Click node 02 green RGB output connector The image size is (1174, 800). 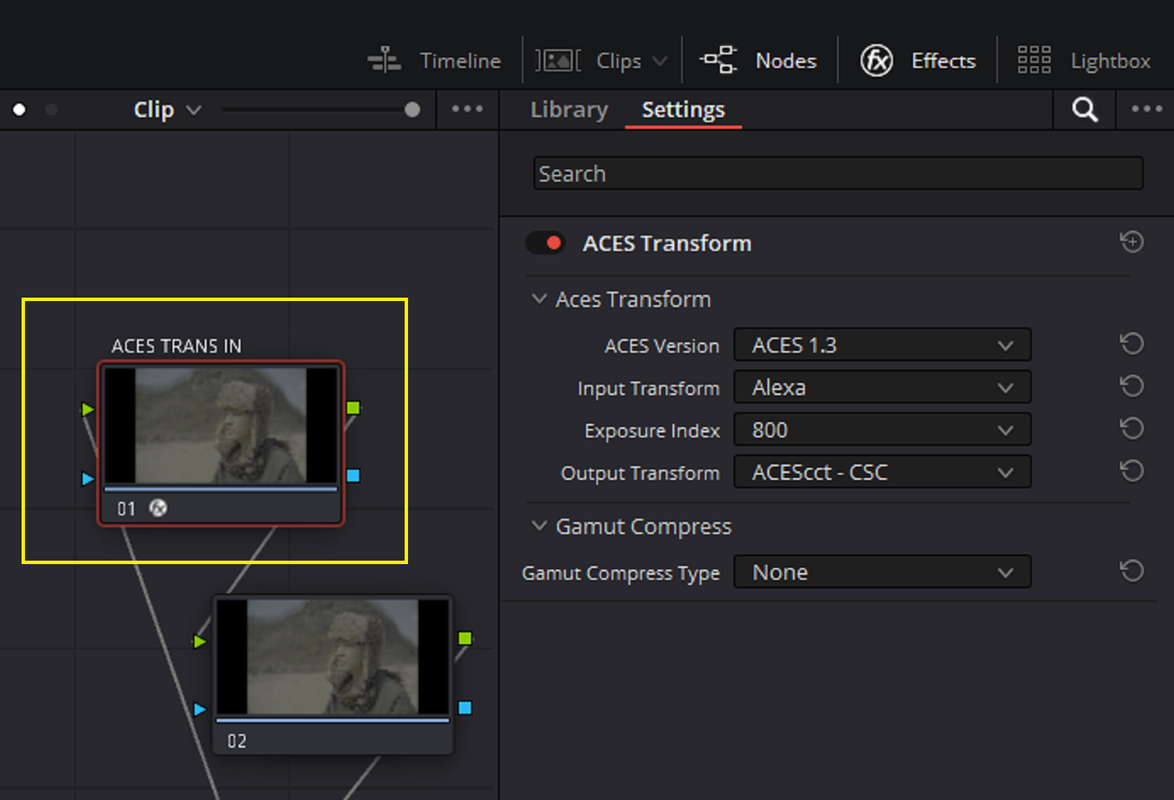pyautogui.click(x=465, y=638)
